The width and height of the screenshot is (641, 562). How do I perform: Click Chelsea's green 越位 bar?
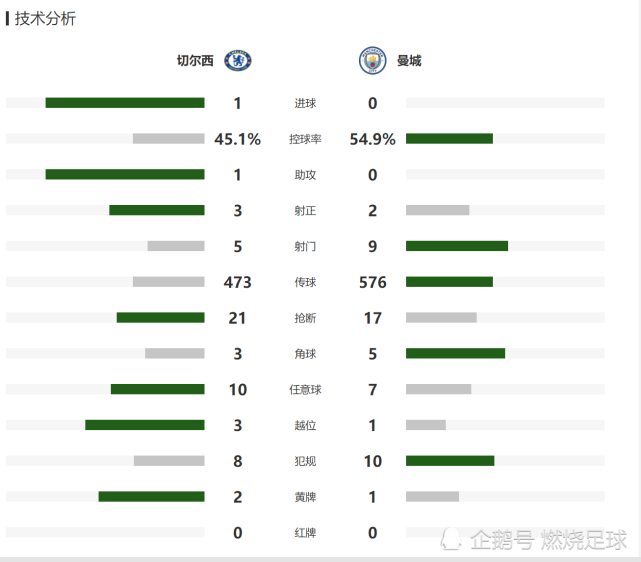click(144, 425)
